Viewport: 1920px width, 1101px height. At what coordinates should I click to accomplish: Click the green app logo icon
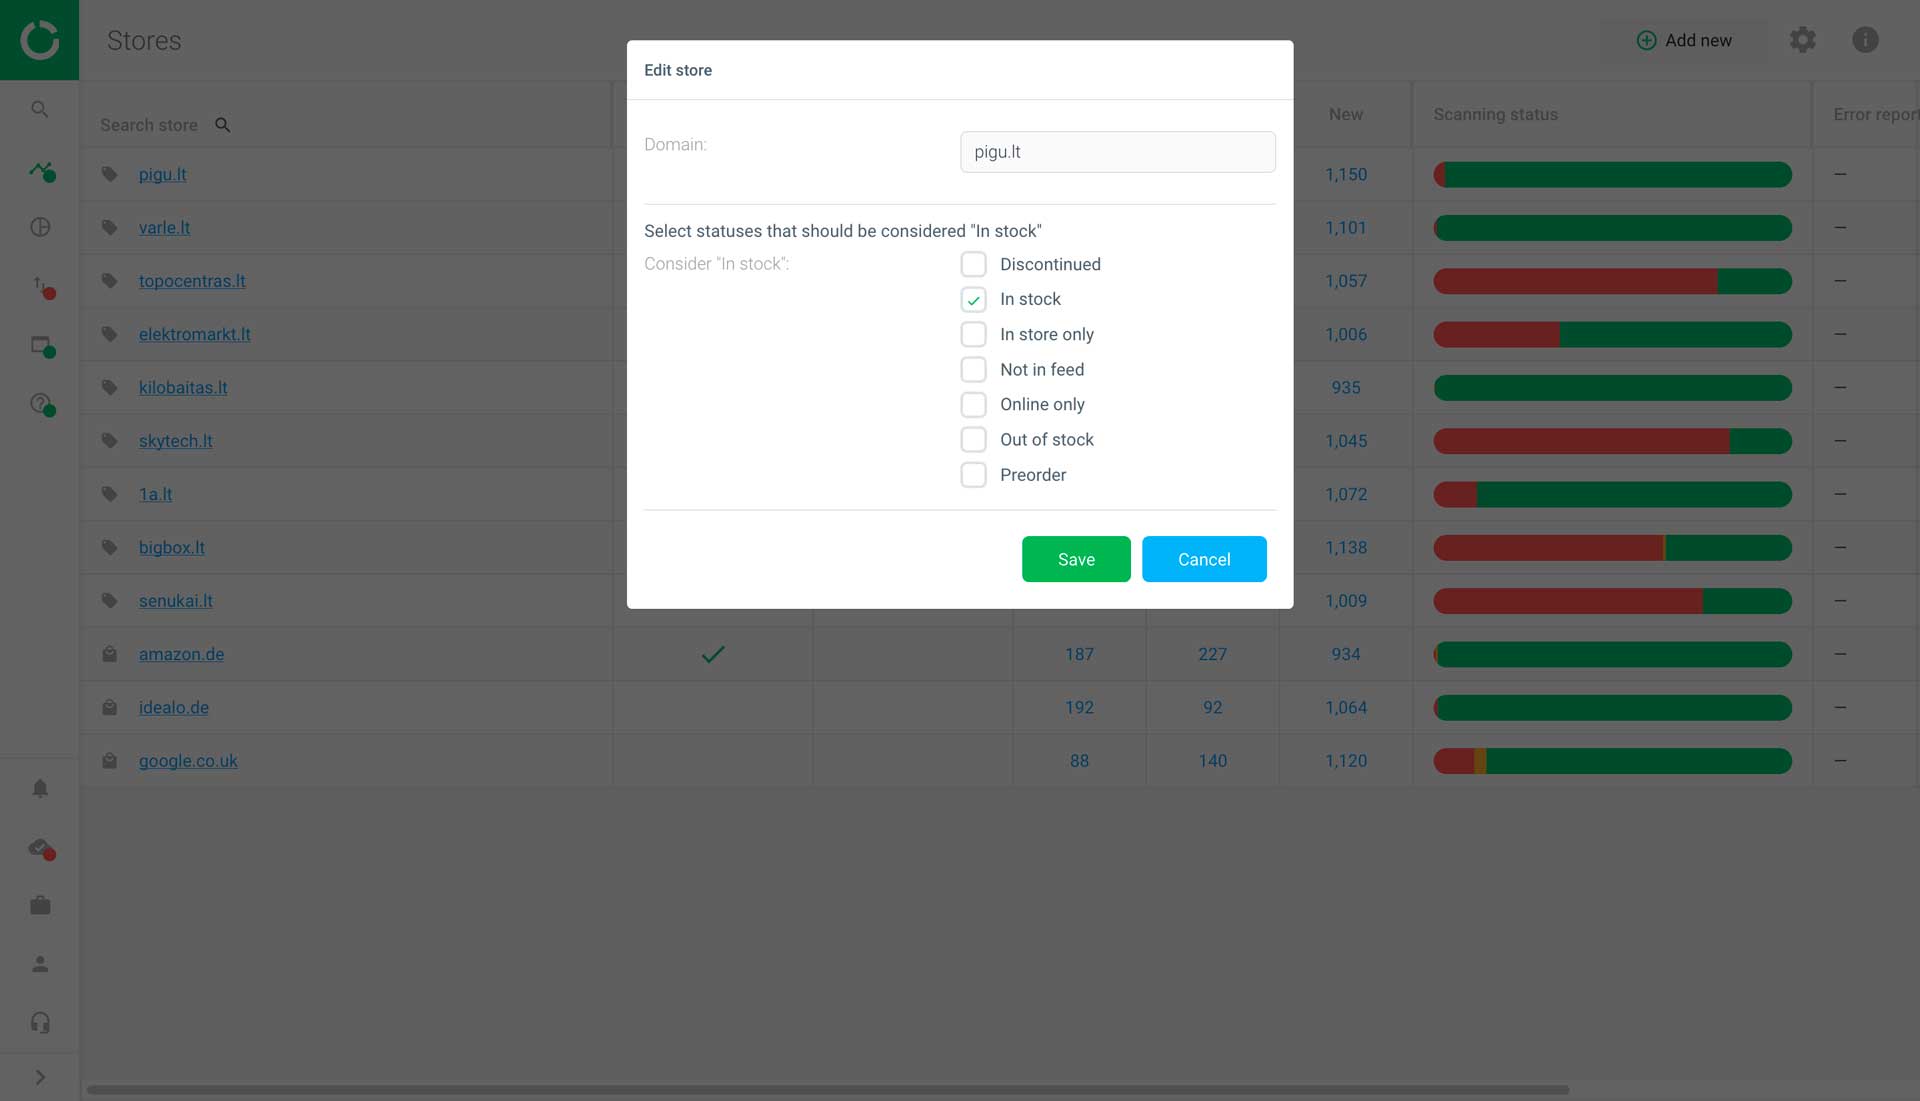[x=39, y=40]
